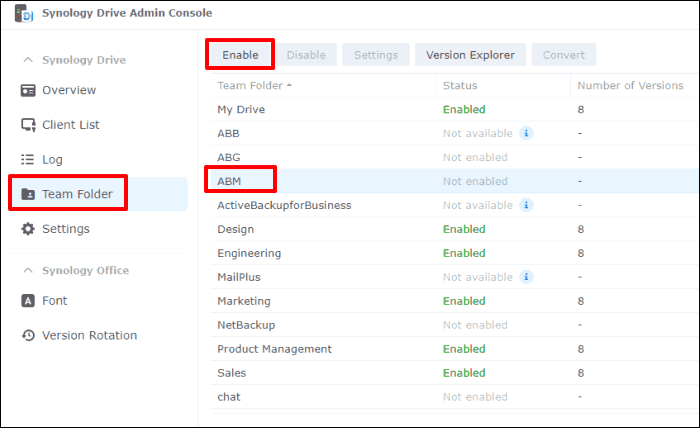Click the info icon beside ABB status

point(526,133)
